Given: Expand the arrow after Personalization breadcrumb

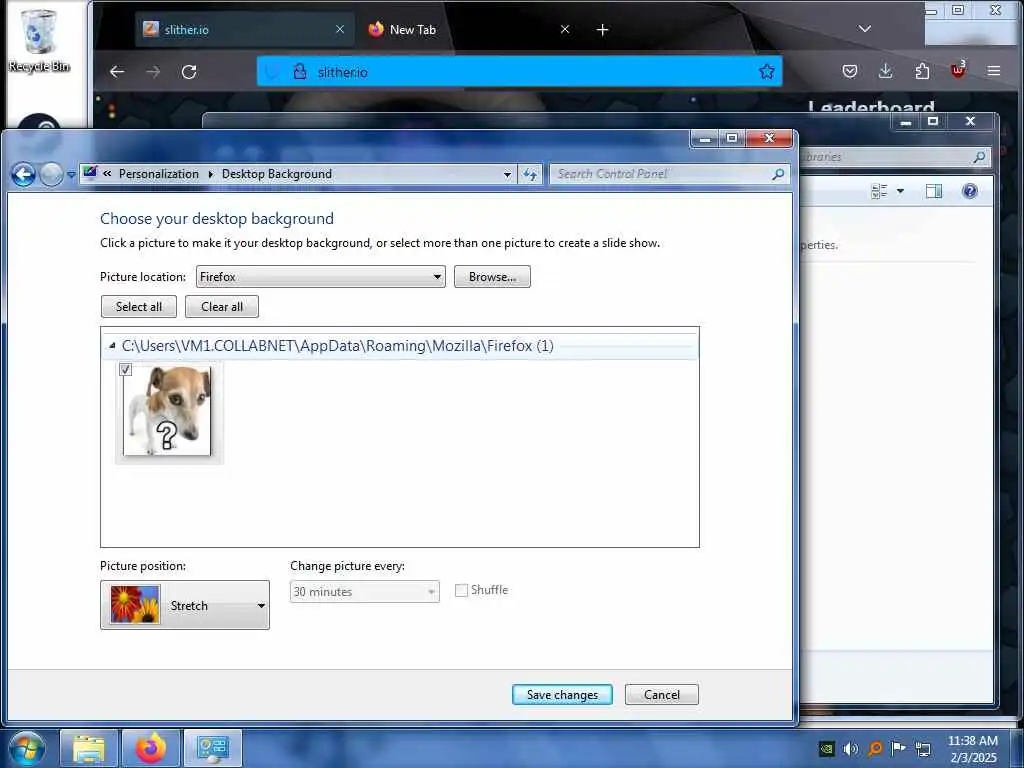Looking at the screenshot, I should tap(210, 174).
